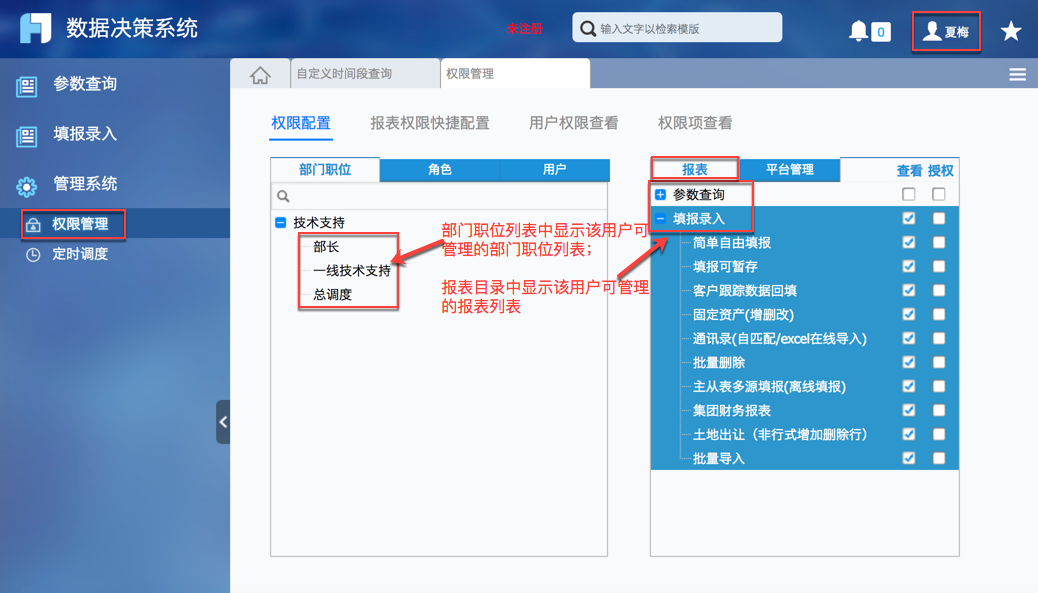This screenshot has width=1038, height=593.
Task: Click the 定时调度 clock icon
Action: pos(33,255)
